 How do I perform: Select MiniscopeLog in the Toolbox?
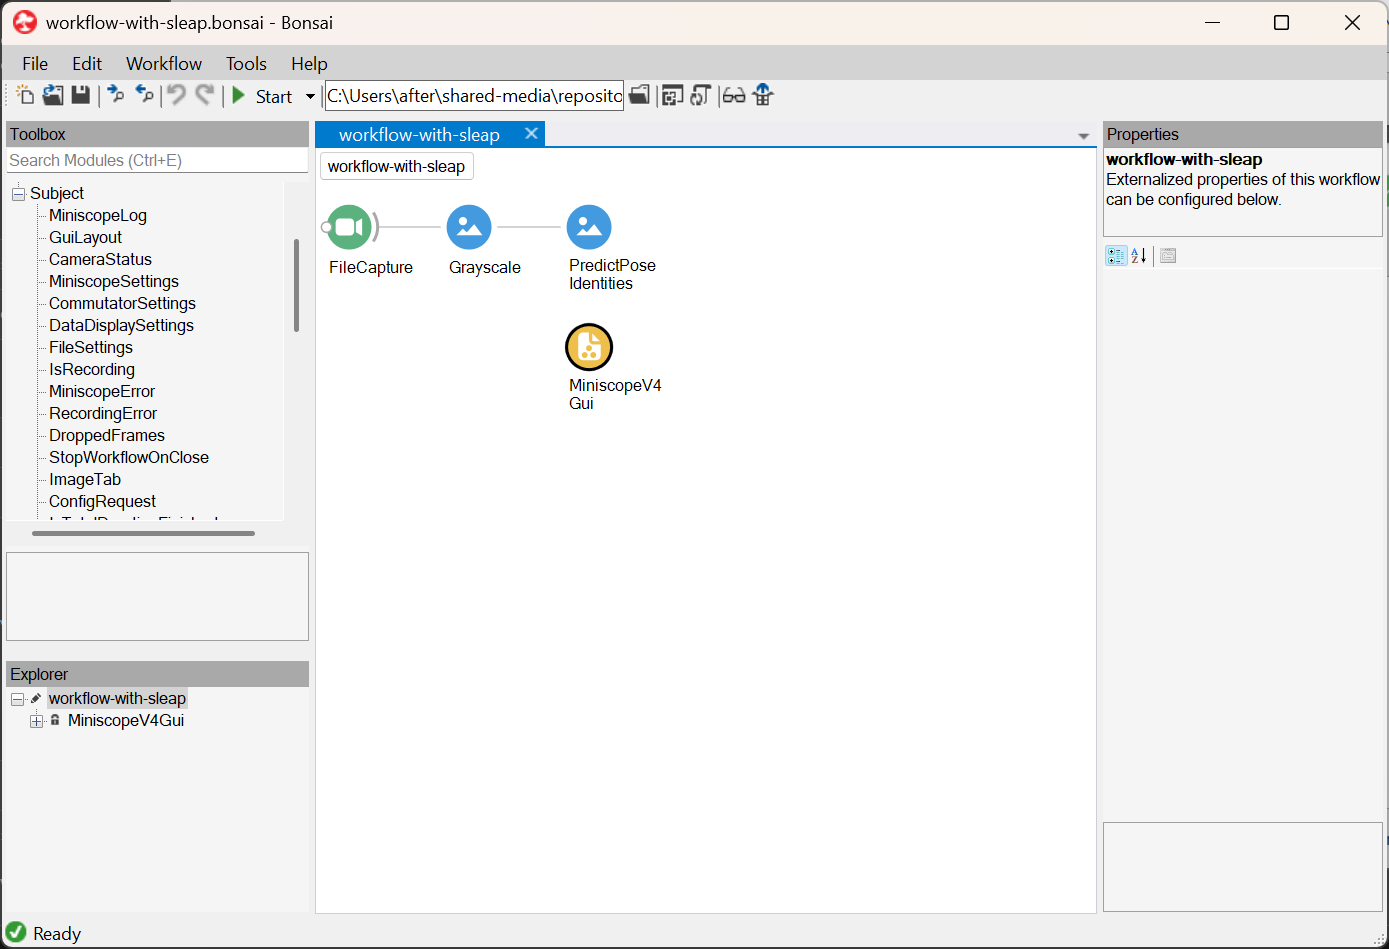(98, 216)
